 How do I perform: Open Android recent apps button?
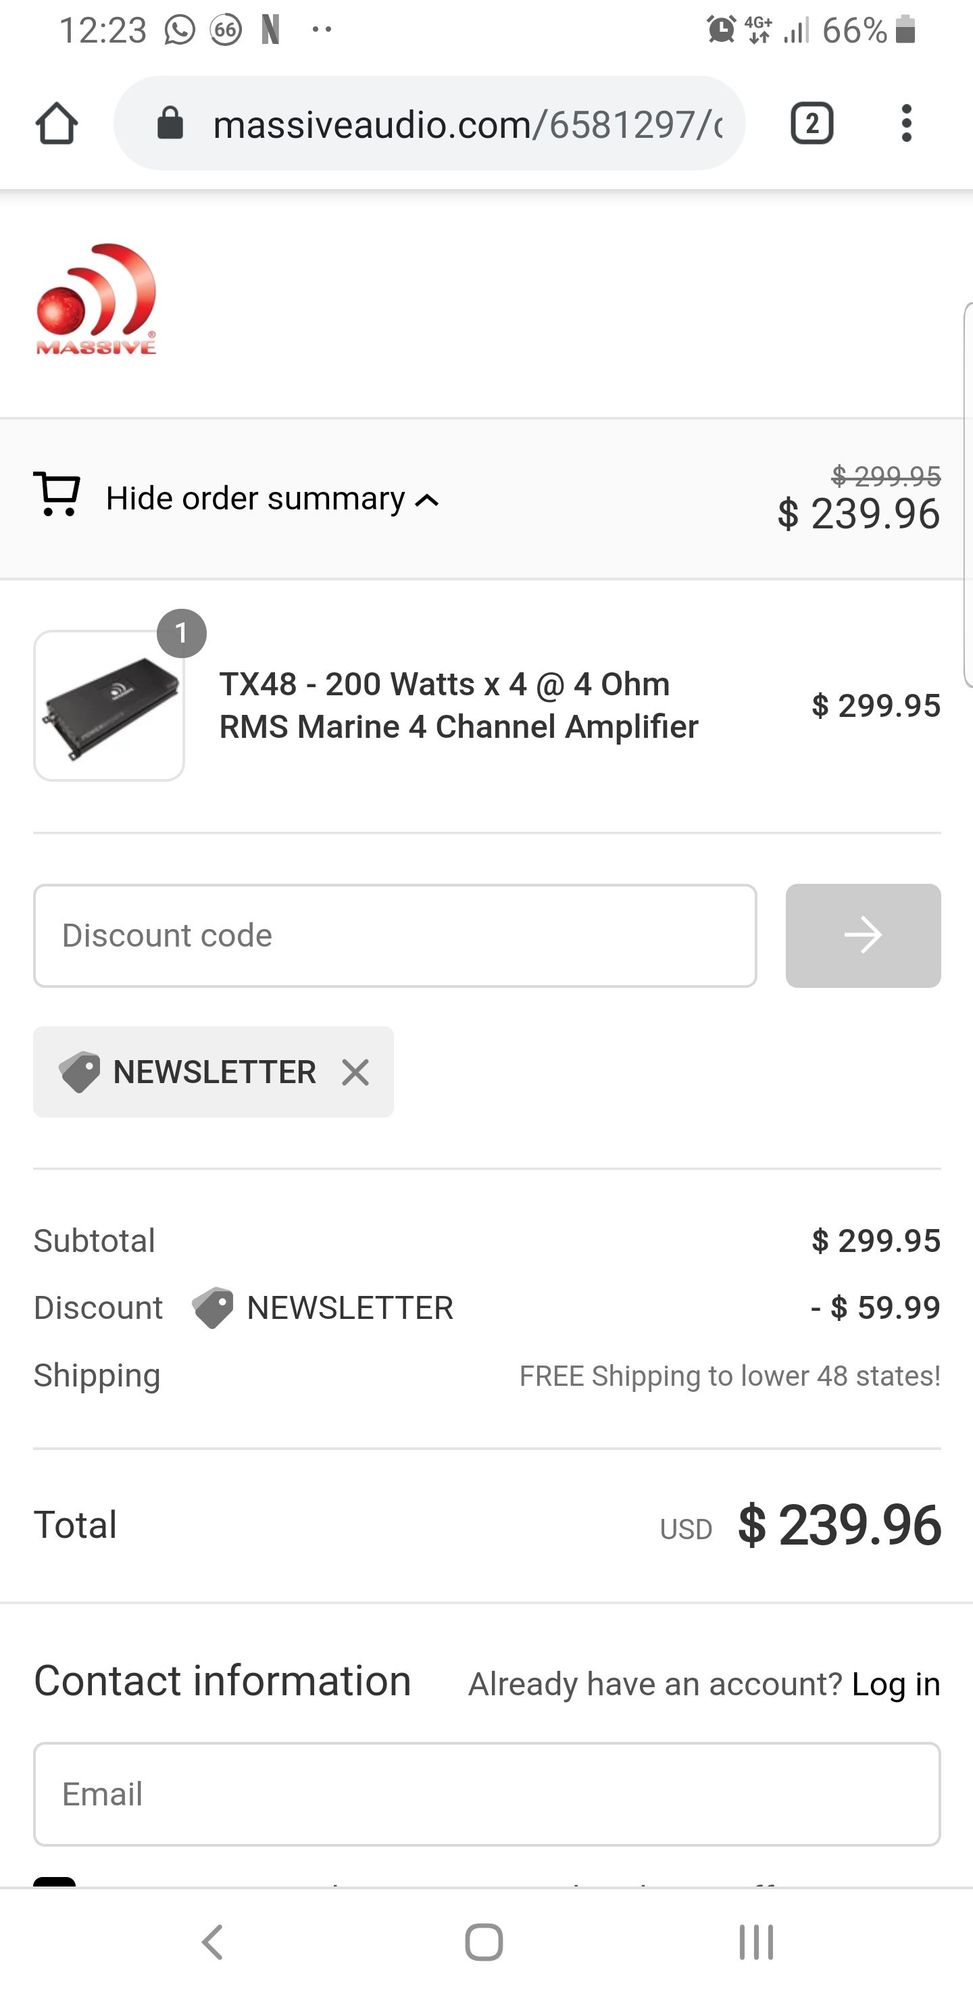tap(756, 1942)
